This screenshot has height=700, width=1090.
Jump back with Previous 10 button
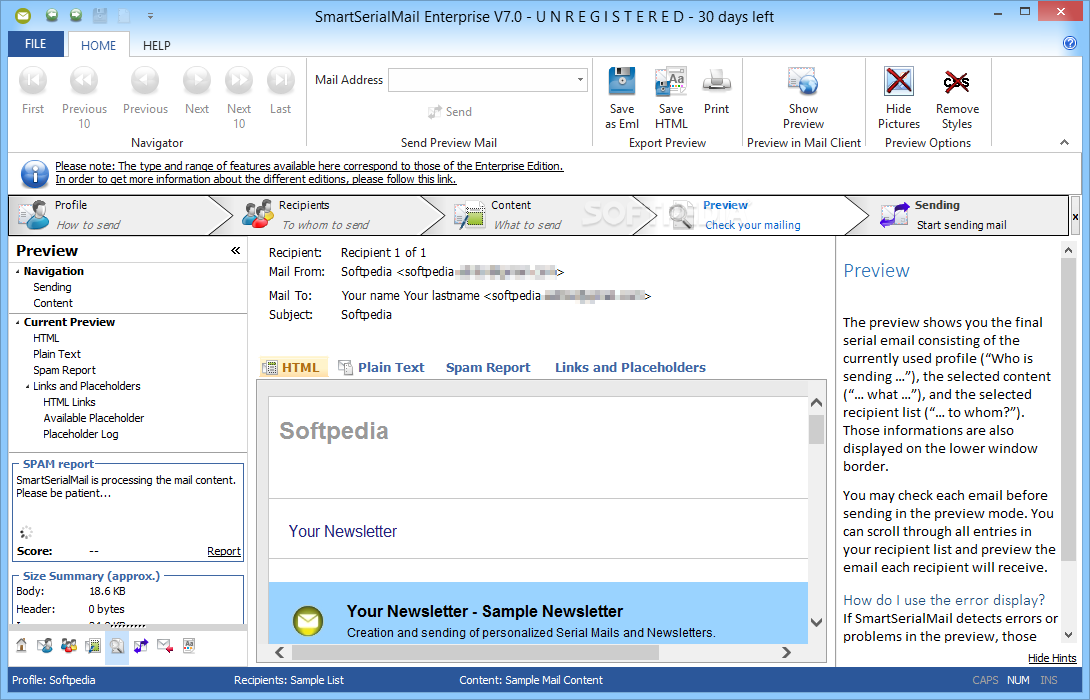pos(84,97)
